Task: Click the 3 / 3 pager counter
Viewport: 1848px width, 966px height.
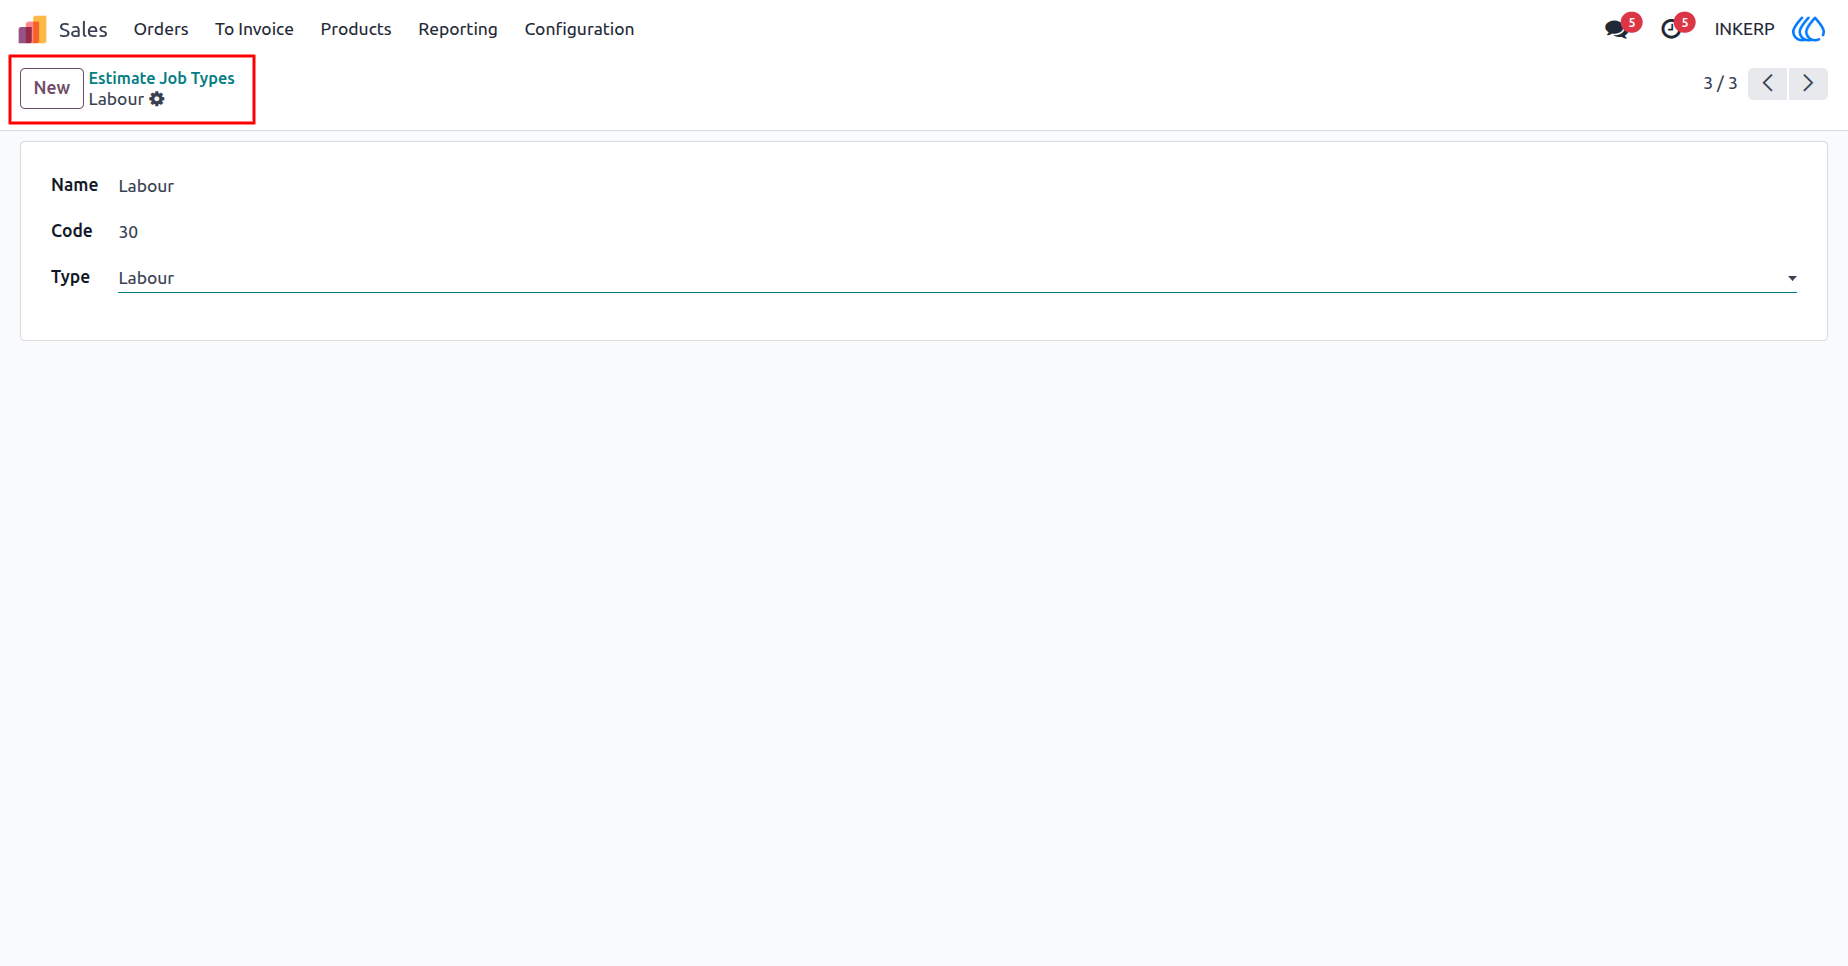Action: (1720, 83)
